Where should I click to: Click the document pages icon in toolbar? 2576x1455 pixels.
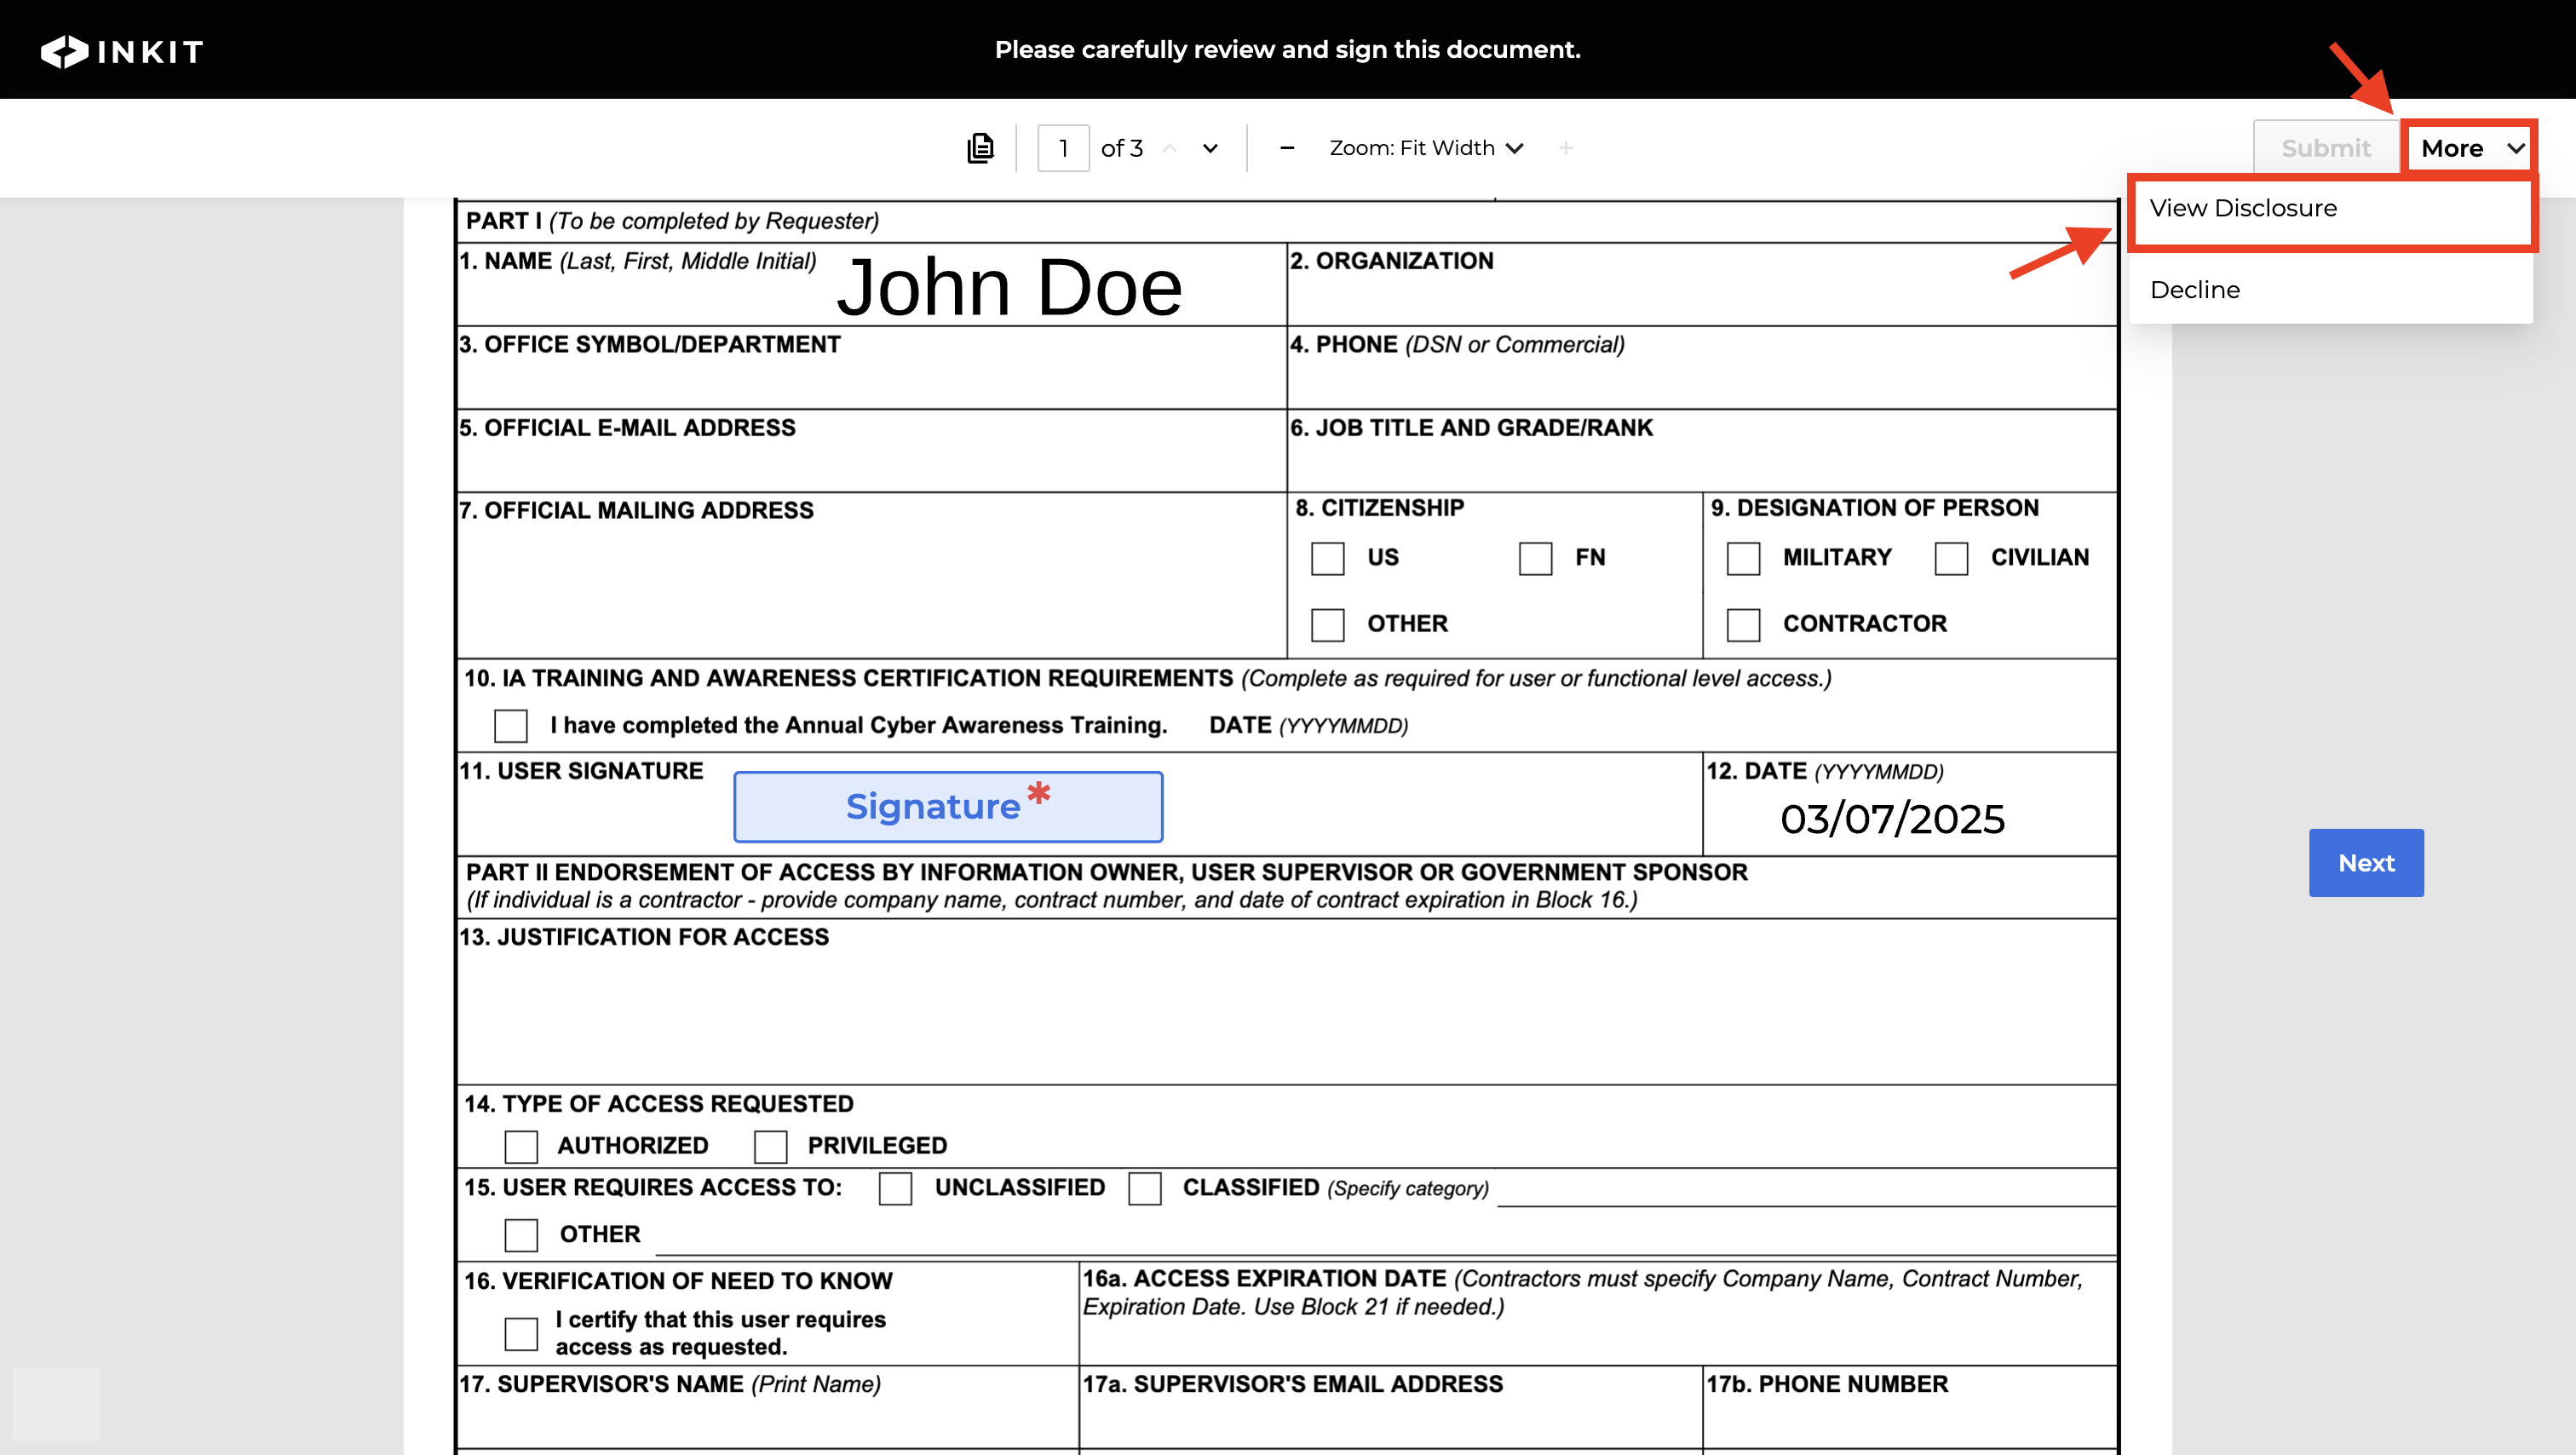click(x=980, y=148)
